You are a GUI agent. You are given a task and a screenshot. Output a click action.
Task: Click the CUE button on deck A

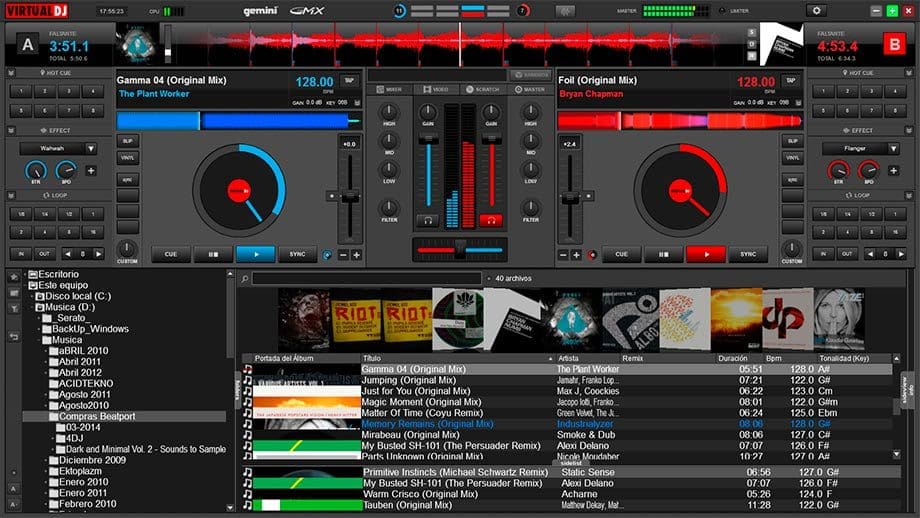pos(171,254)
